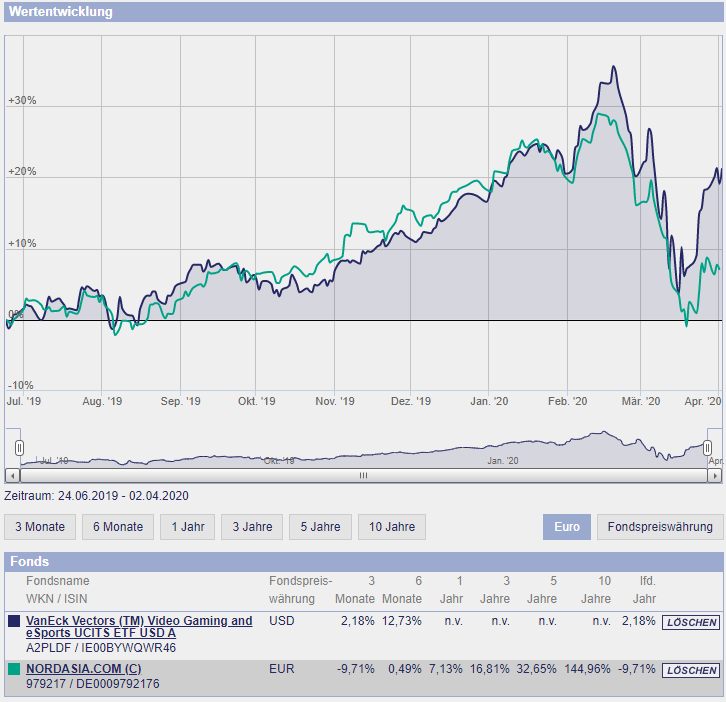The height and width of the screenshot is (702, 726).
Task: Choose the 1 Jahr time range
Action: 188,527
